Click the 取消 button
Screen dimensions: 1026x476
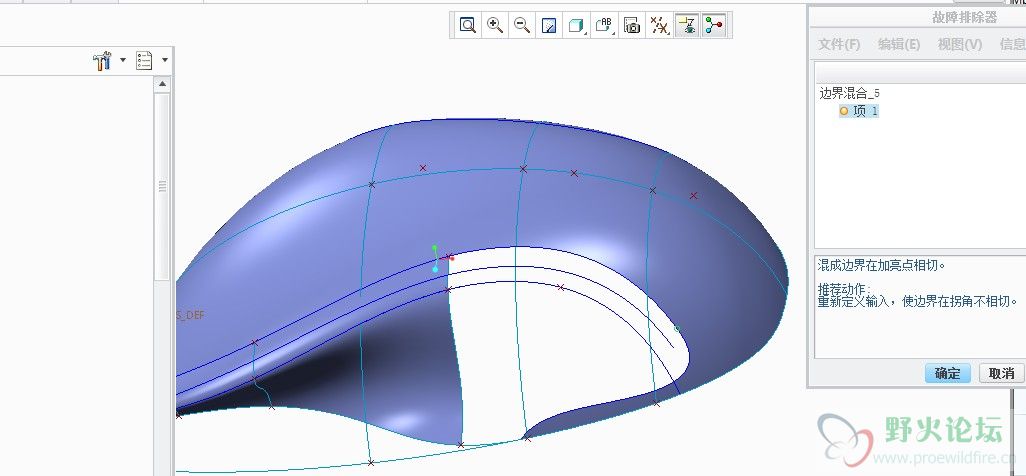coord(1001,373)
